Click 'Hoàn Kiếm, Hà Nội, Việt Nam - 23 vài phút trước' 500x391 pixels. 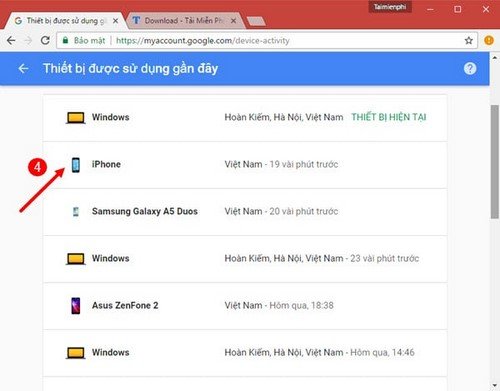(322, 258)
